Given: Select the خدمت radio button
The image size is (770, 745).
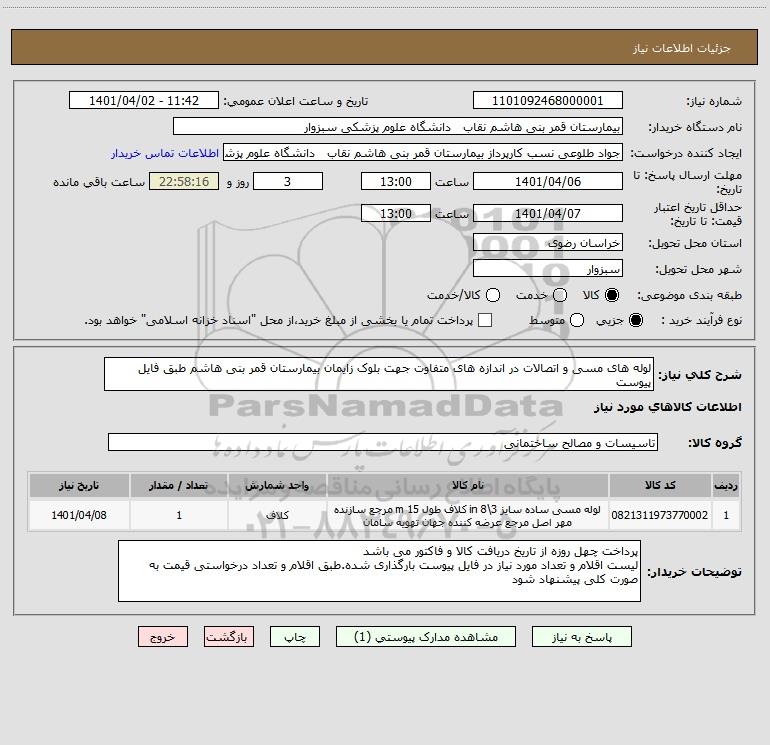Looking at the screenshot, I should (x=560, y=295).
